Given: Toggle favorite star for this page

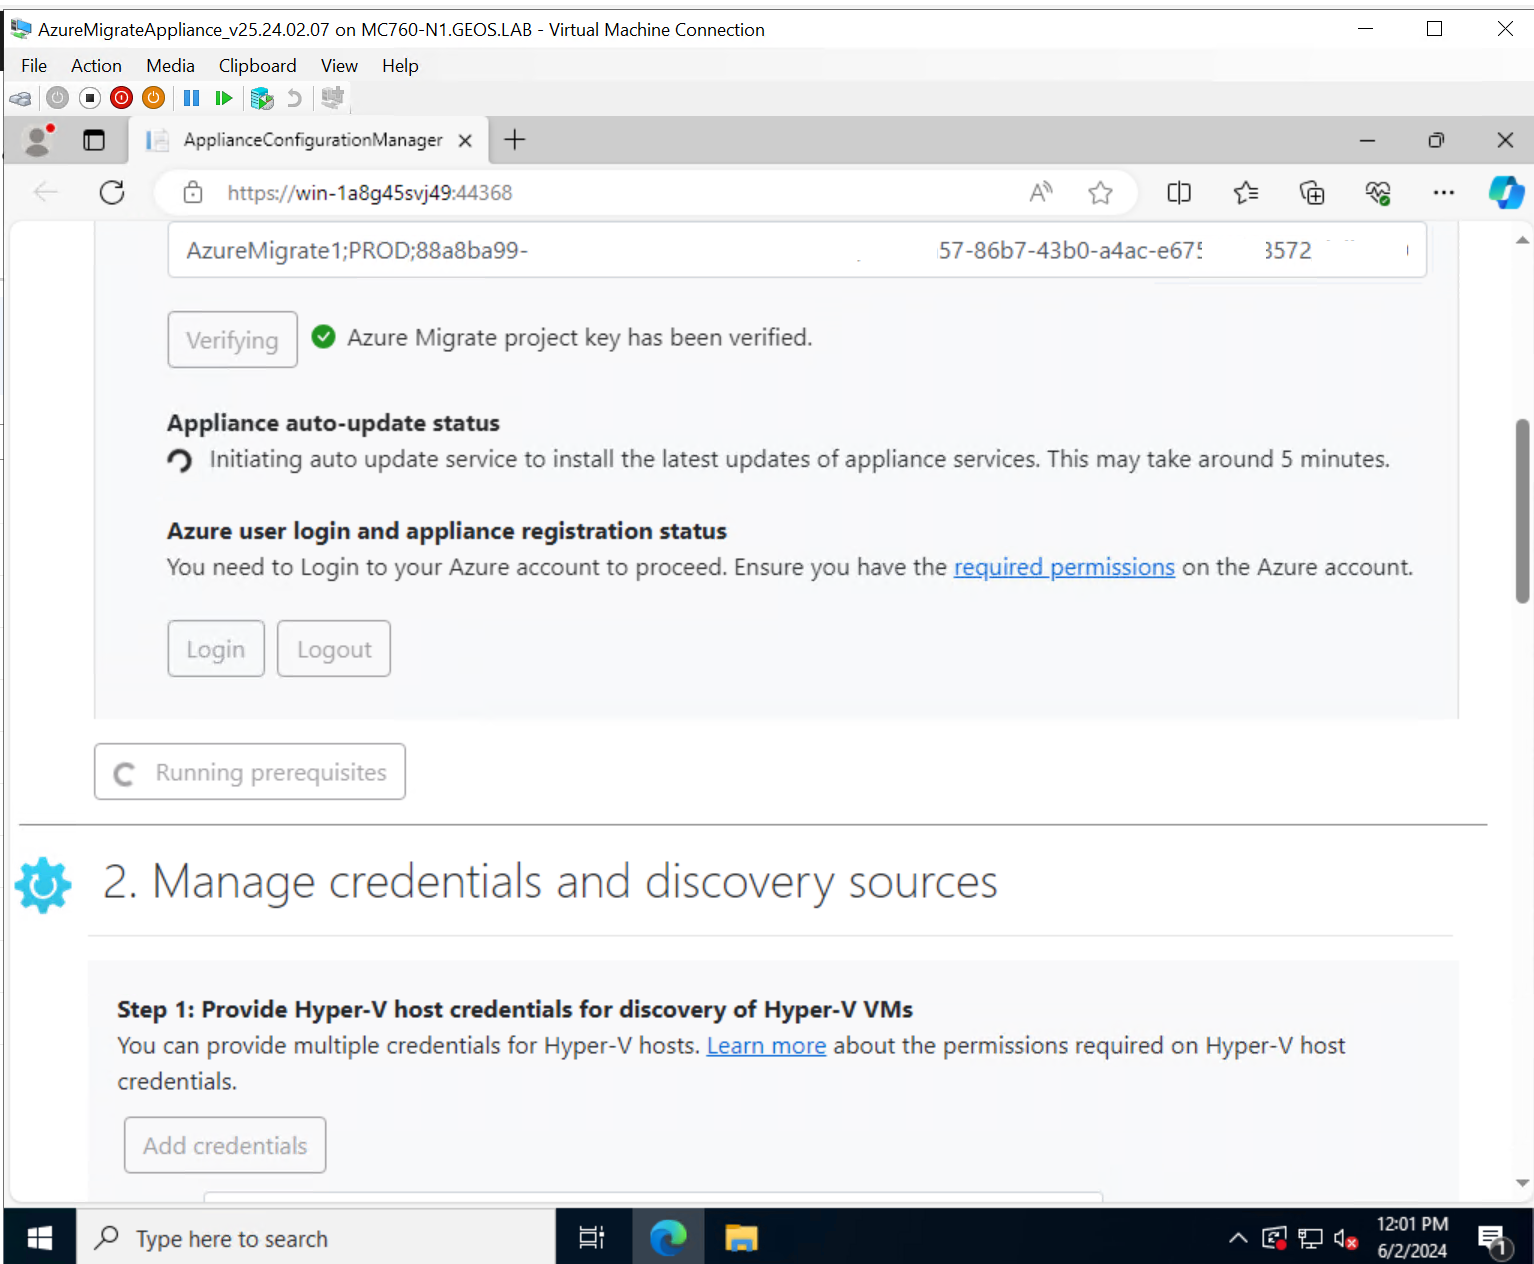Looking at the screenshot, I should (1101, 192).
